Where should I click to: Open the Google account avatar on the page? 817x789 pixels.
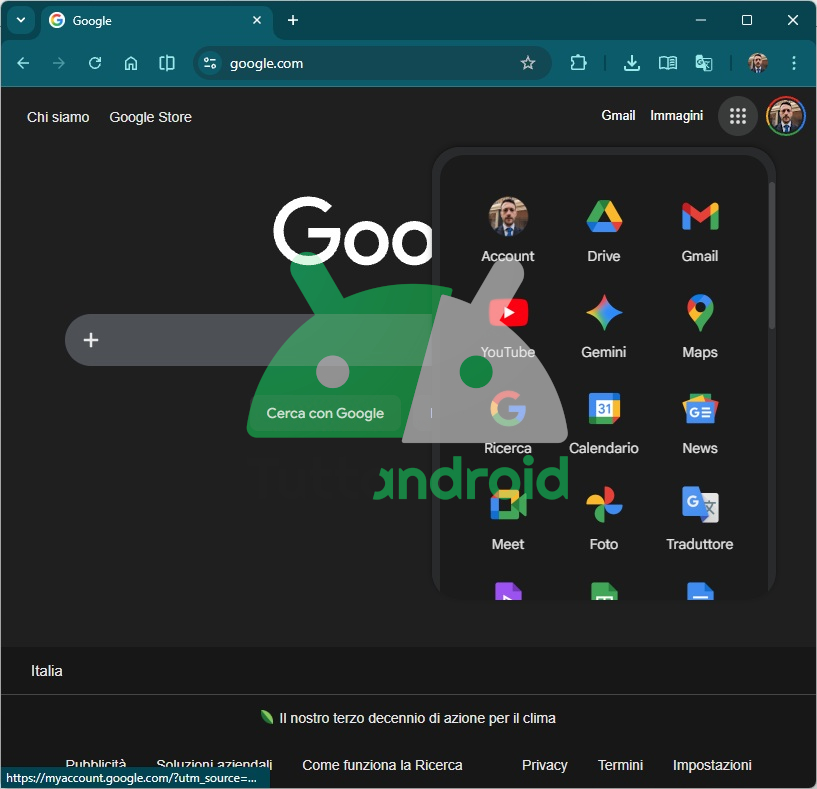[x=785, y=116]
